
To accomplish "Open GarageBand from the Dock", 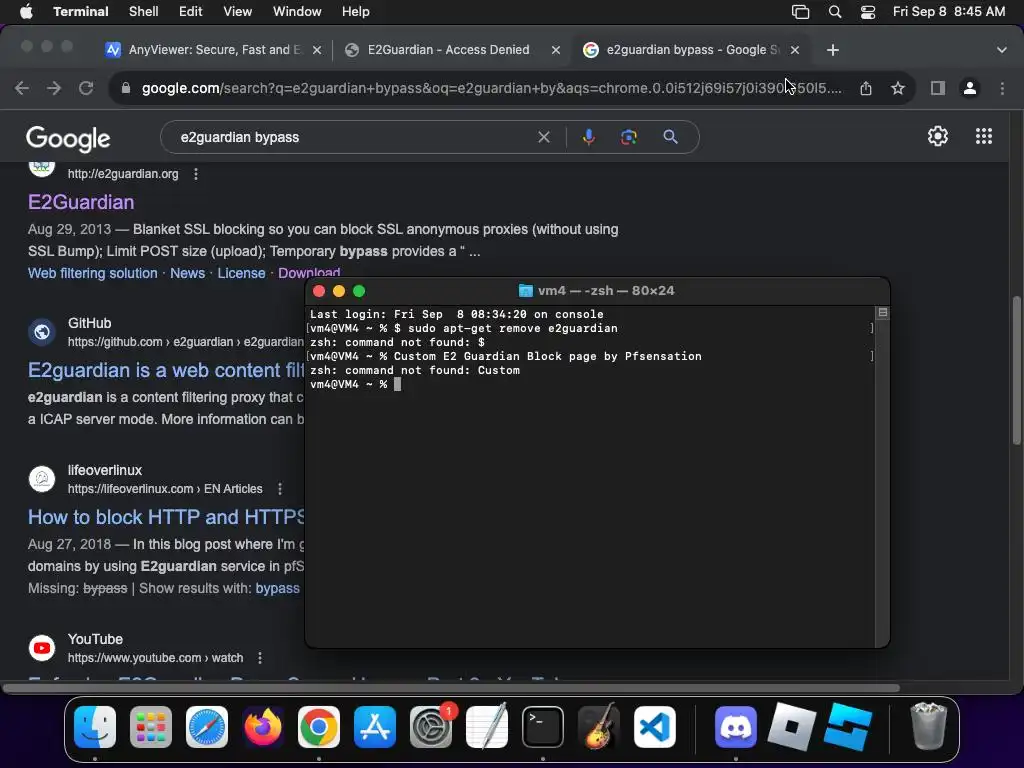I will click(599, 726).
